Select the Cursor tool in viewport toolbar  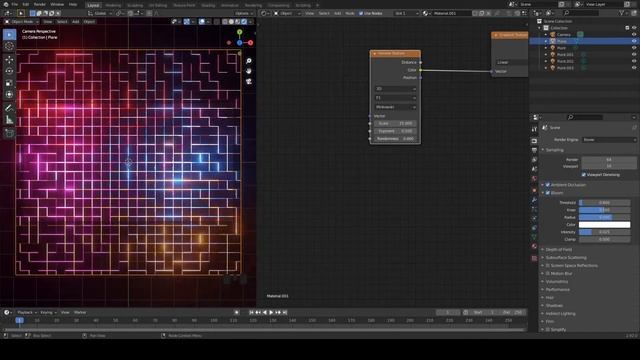point(9,46)
